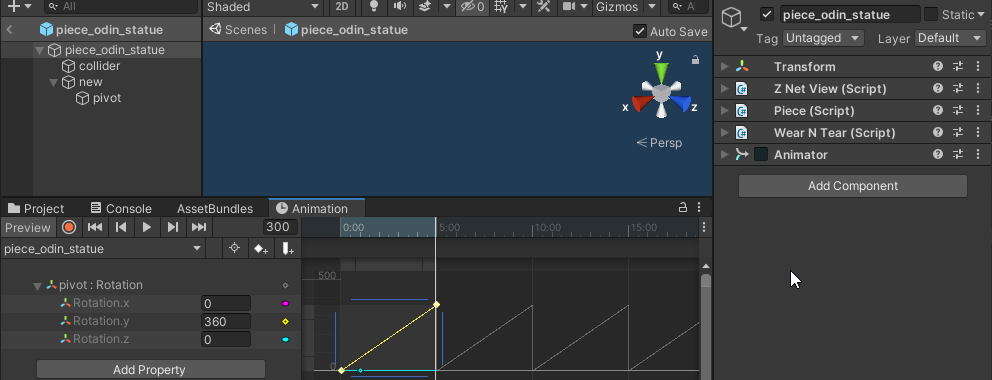992x380 pixels.
Task: Enable animation keyframe recording
Action: tap(69, 227)
